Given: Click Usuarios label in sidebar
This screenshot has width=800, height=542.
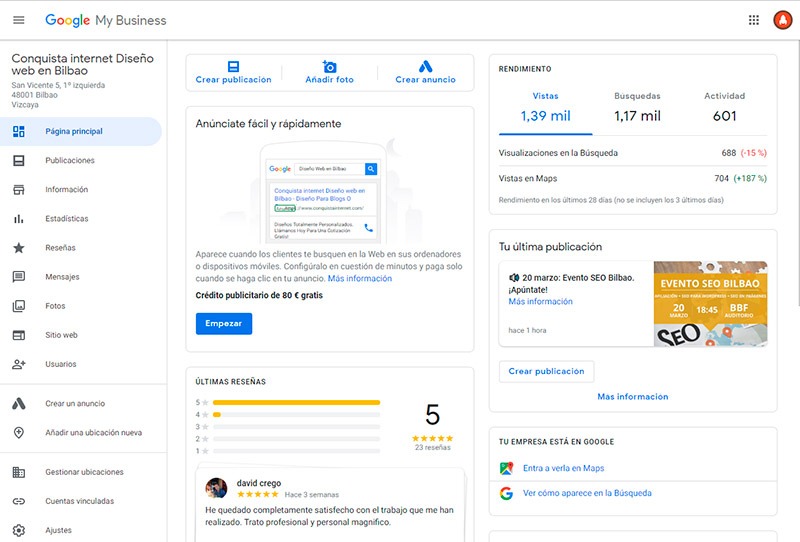Looking at the screenshot, I should 61,364.
